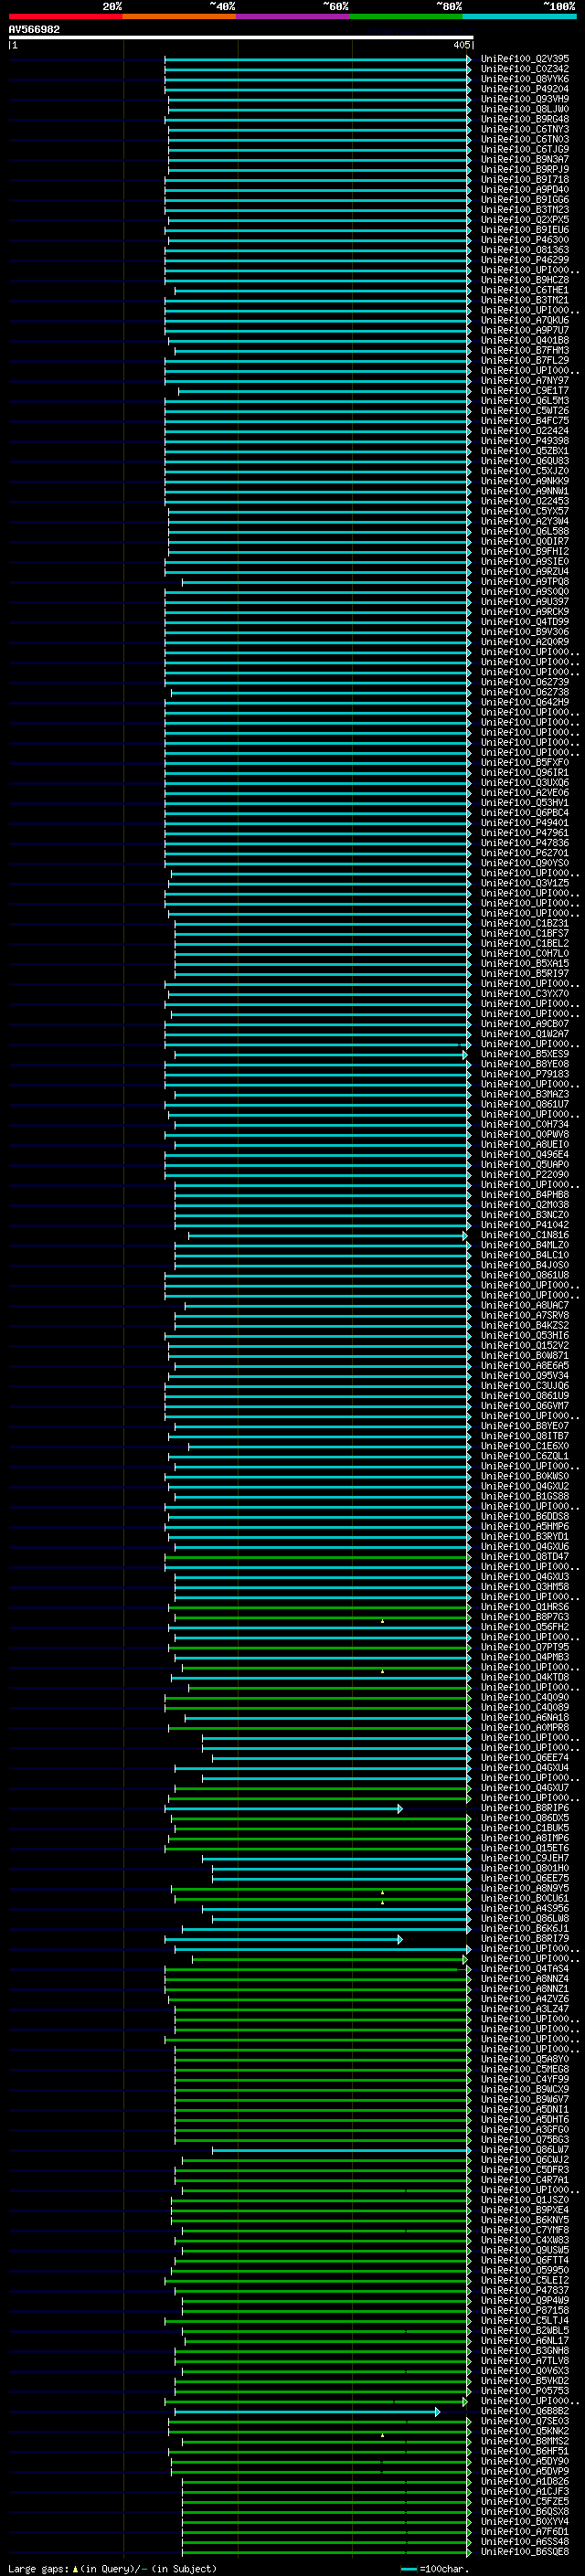
Task: Open hit UniRef100_Q2V395
Action: [525, 59]
